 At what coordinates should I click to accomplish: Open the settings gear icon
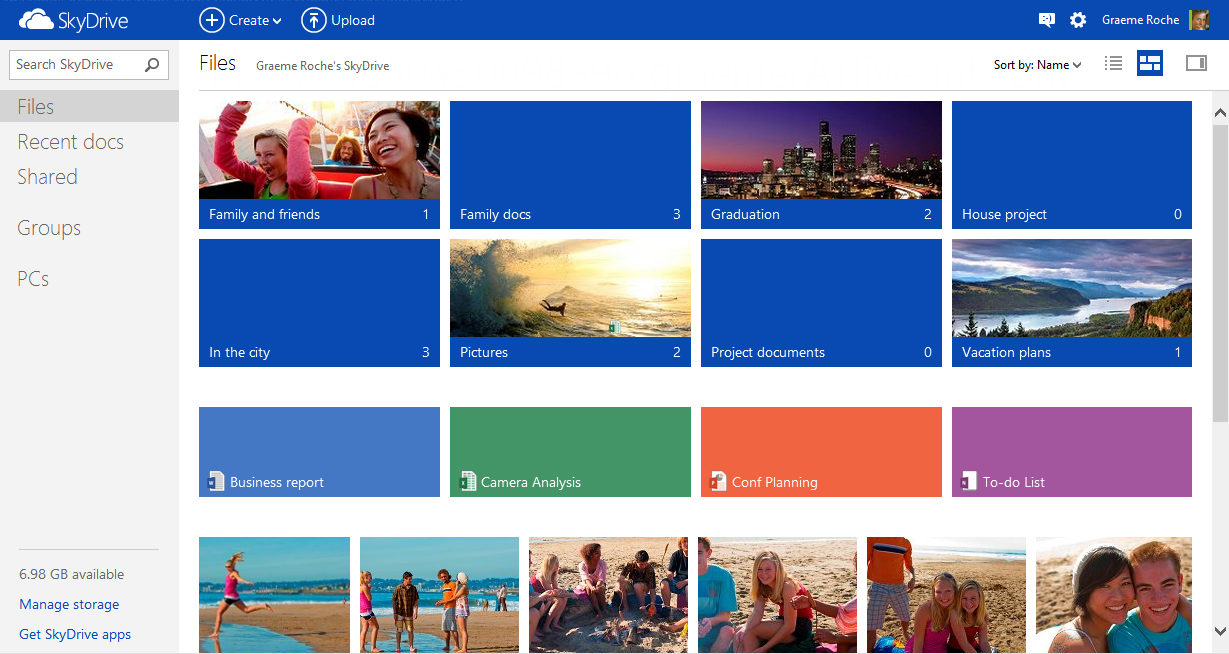click(1078, 20)
